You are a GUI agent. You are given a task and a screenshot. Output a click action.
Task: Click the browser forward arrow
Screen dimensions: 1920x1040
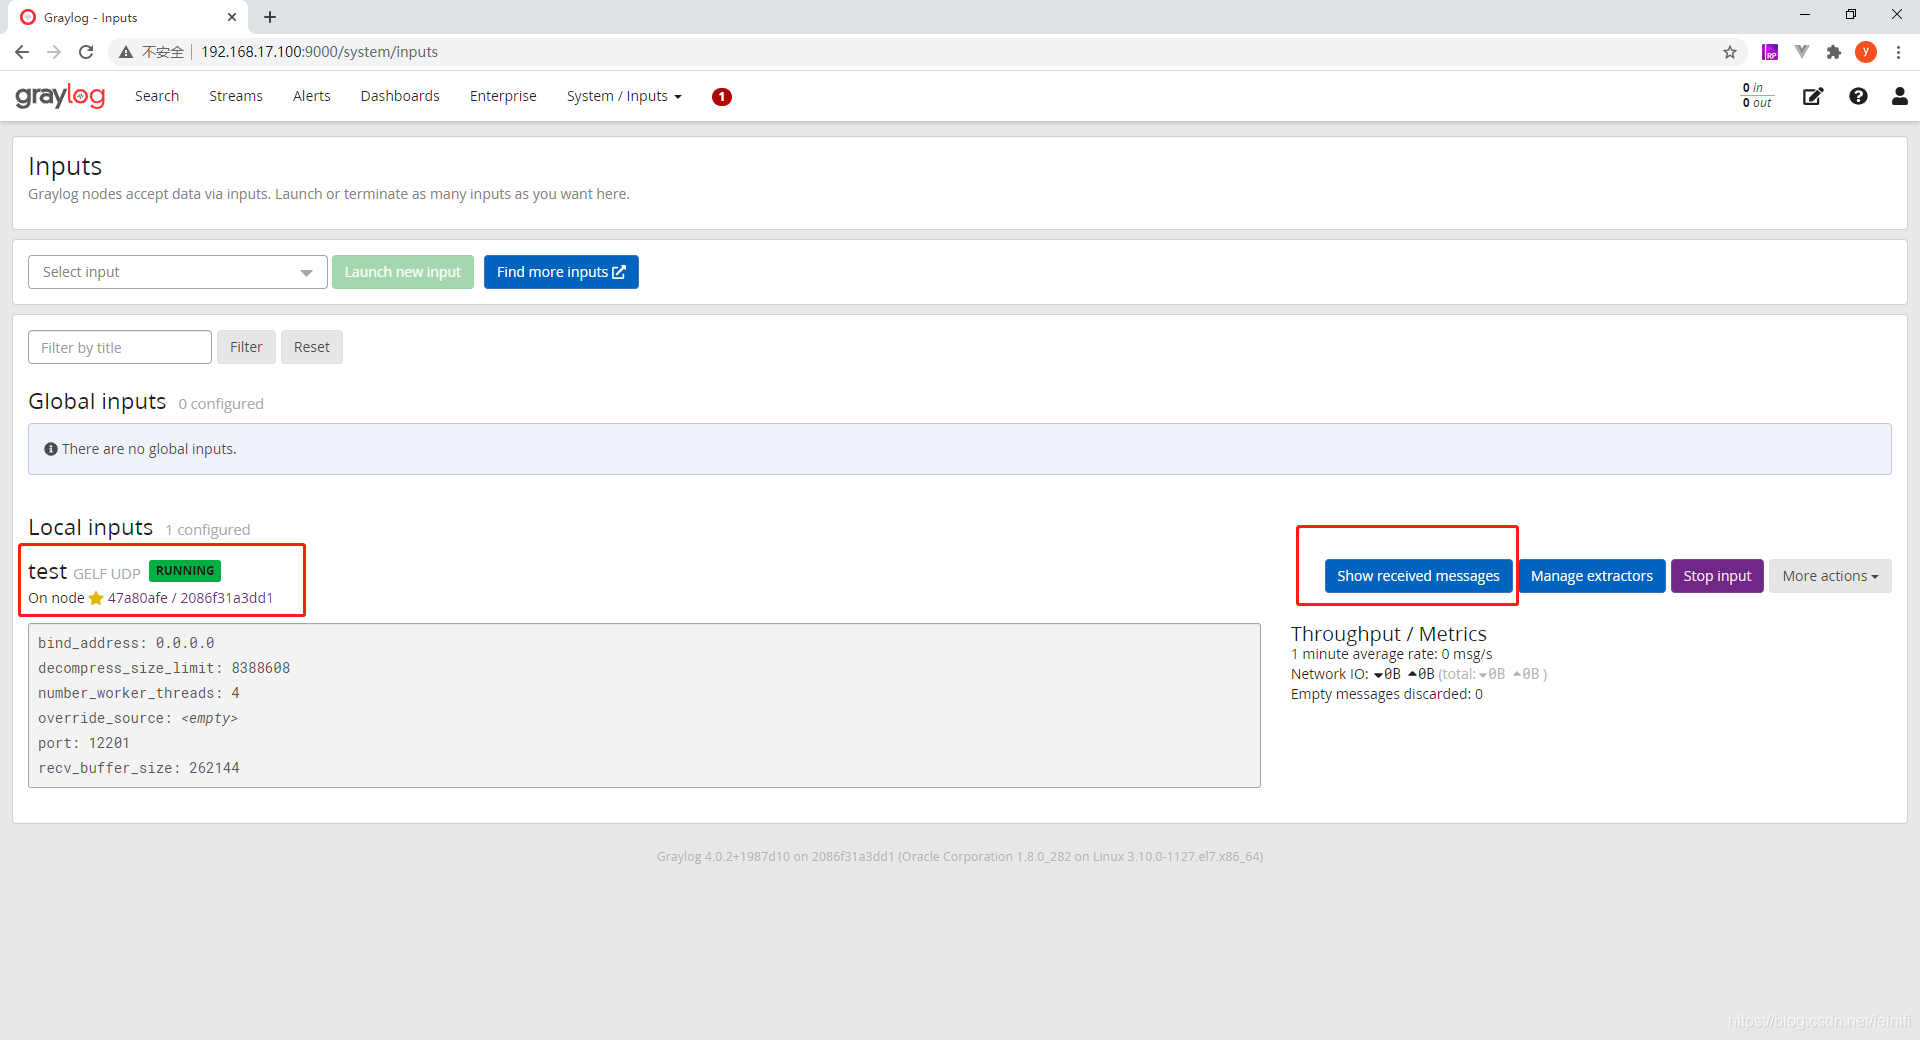(54, 52)
